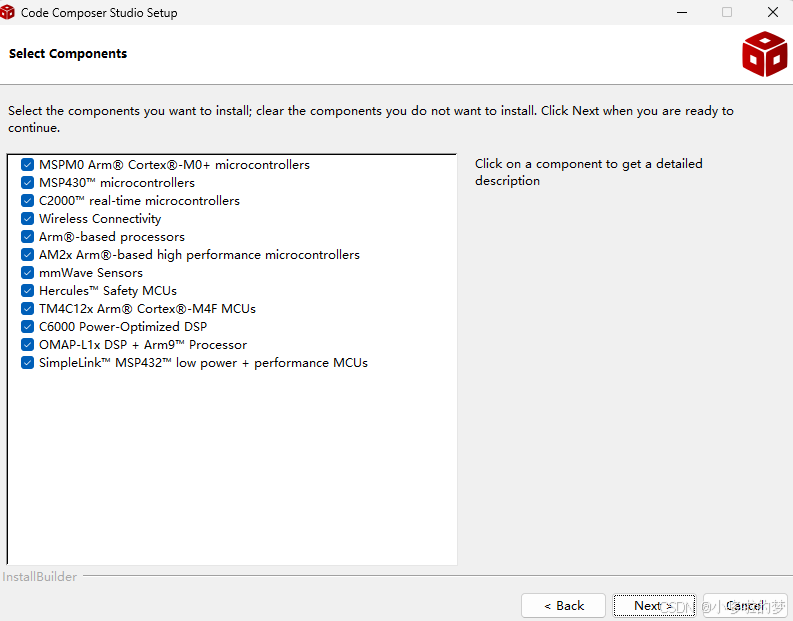Select the MSP430 microcontrollers label
The width and height of the screenshot is (793, 621).
tap(117, 183)
